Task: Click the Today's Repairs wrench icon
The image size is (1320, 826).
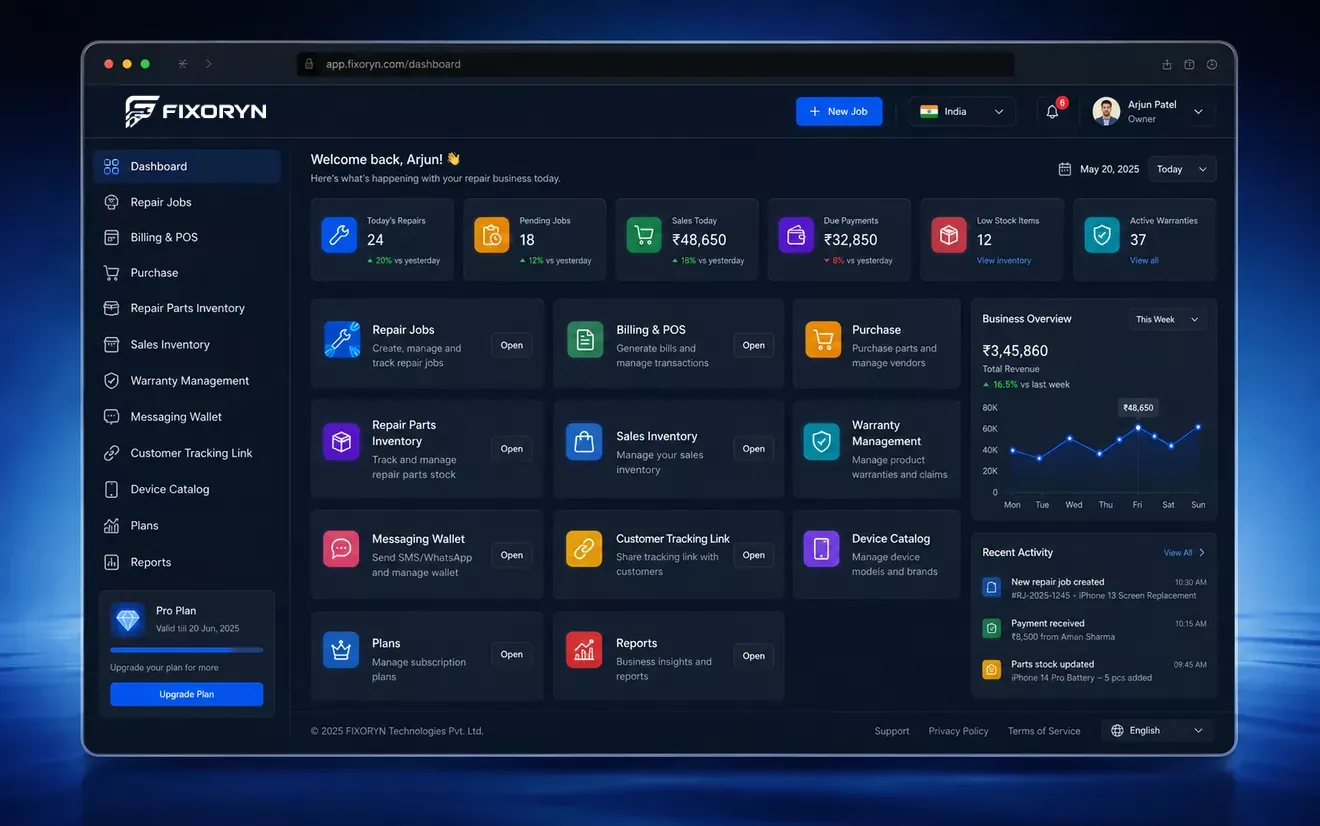Action: click(339, 236)
